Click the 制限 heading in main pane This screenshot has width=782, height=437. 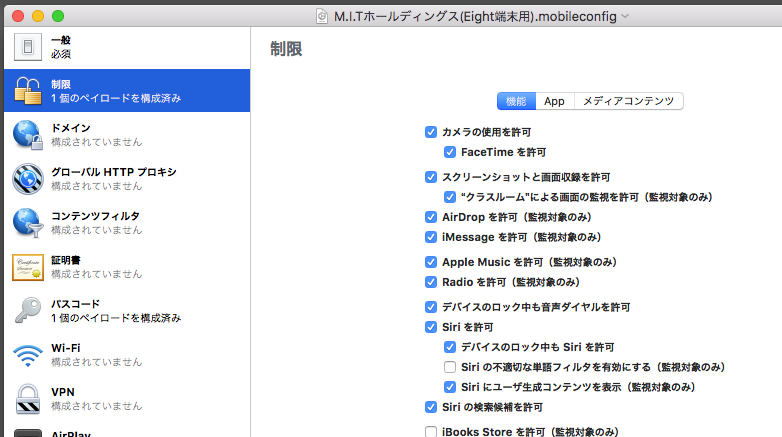(x=286, y=49)
